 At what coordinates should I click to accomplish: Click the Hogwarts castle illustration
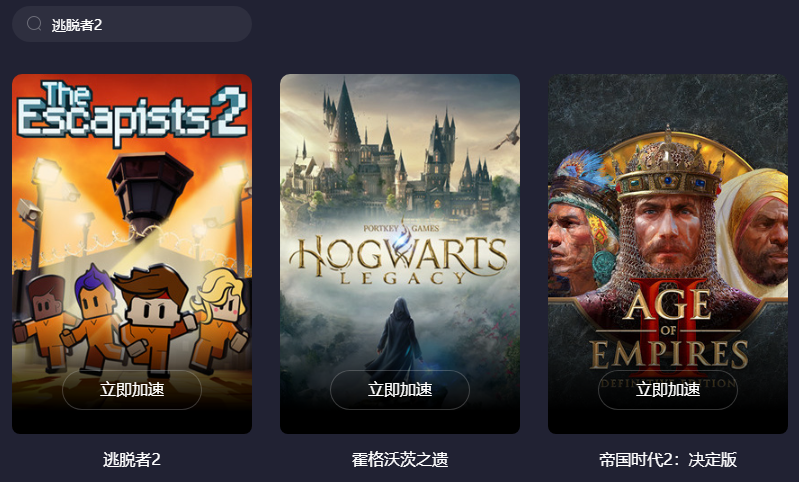click(392, 153)
